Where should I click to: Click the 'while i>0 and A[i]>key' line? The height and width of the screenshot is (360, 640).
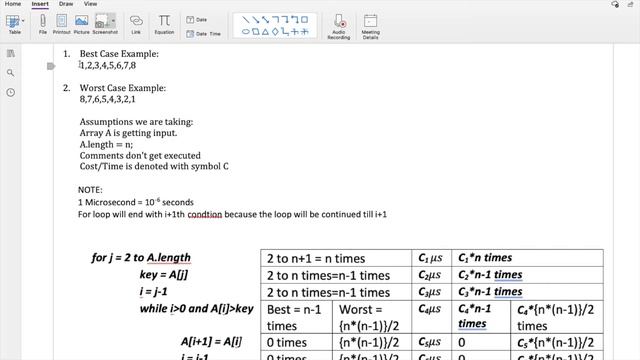pos(196,309)
